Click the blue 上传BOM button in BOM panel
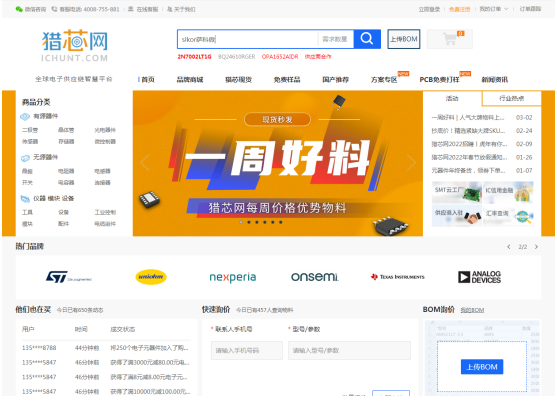Image resolution: width=557 pixels, height=401 pixels. point(482,367)
